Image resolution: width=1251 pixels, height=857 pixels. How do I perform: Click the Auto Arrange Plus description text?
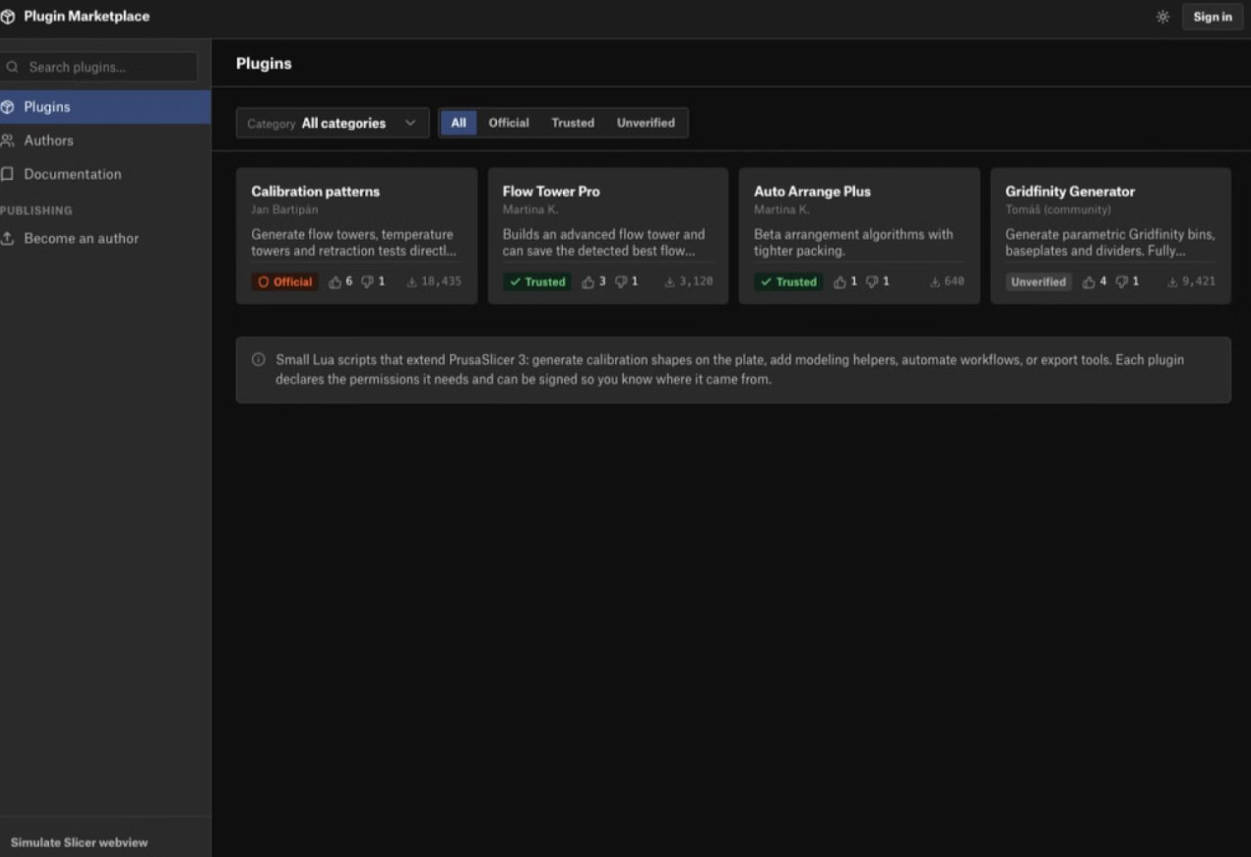point(854,242)
